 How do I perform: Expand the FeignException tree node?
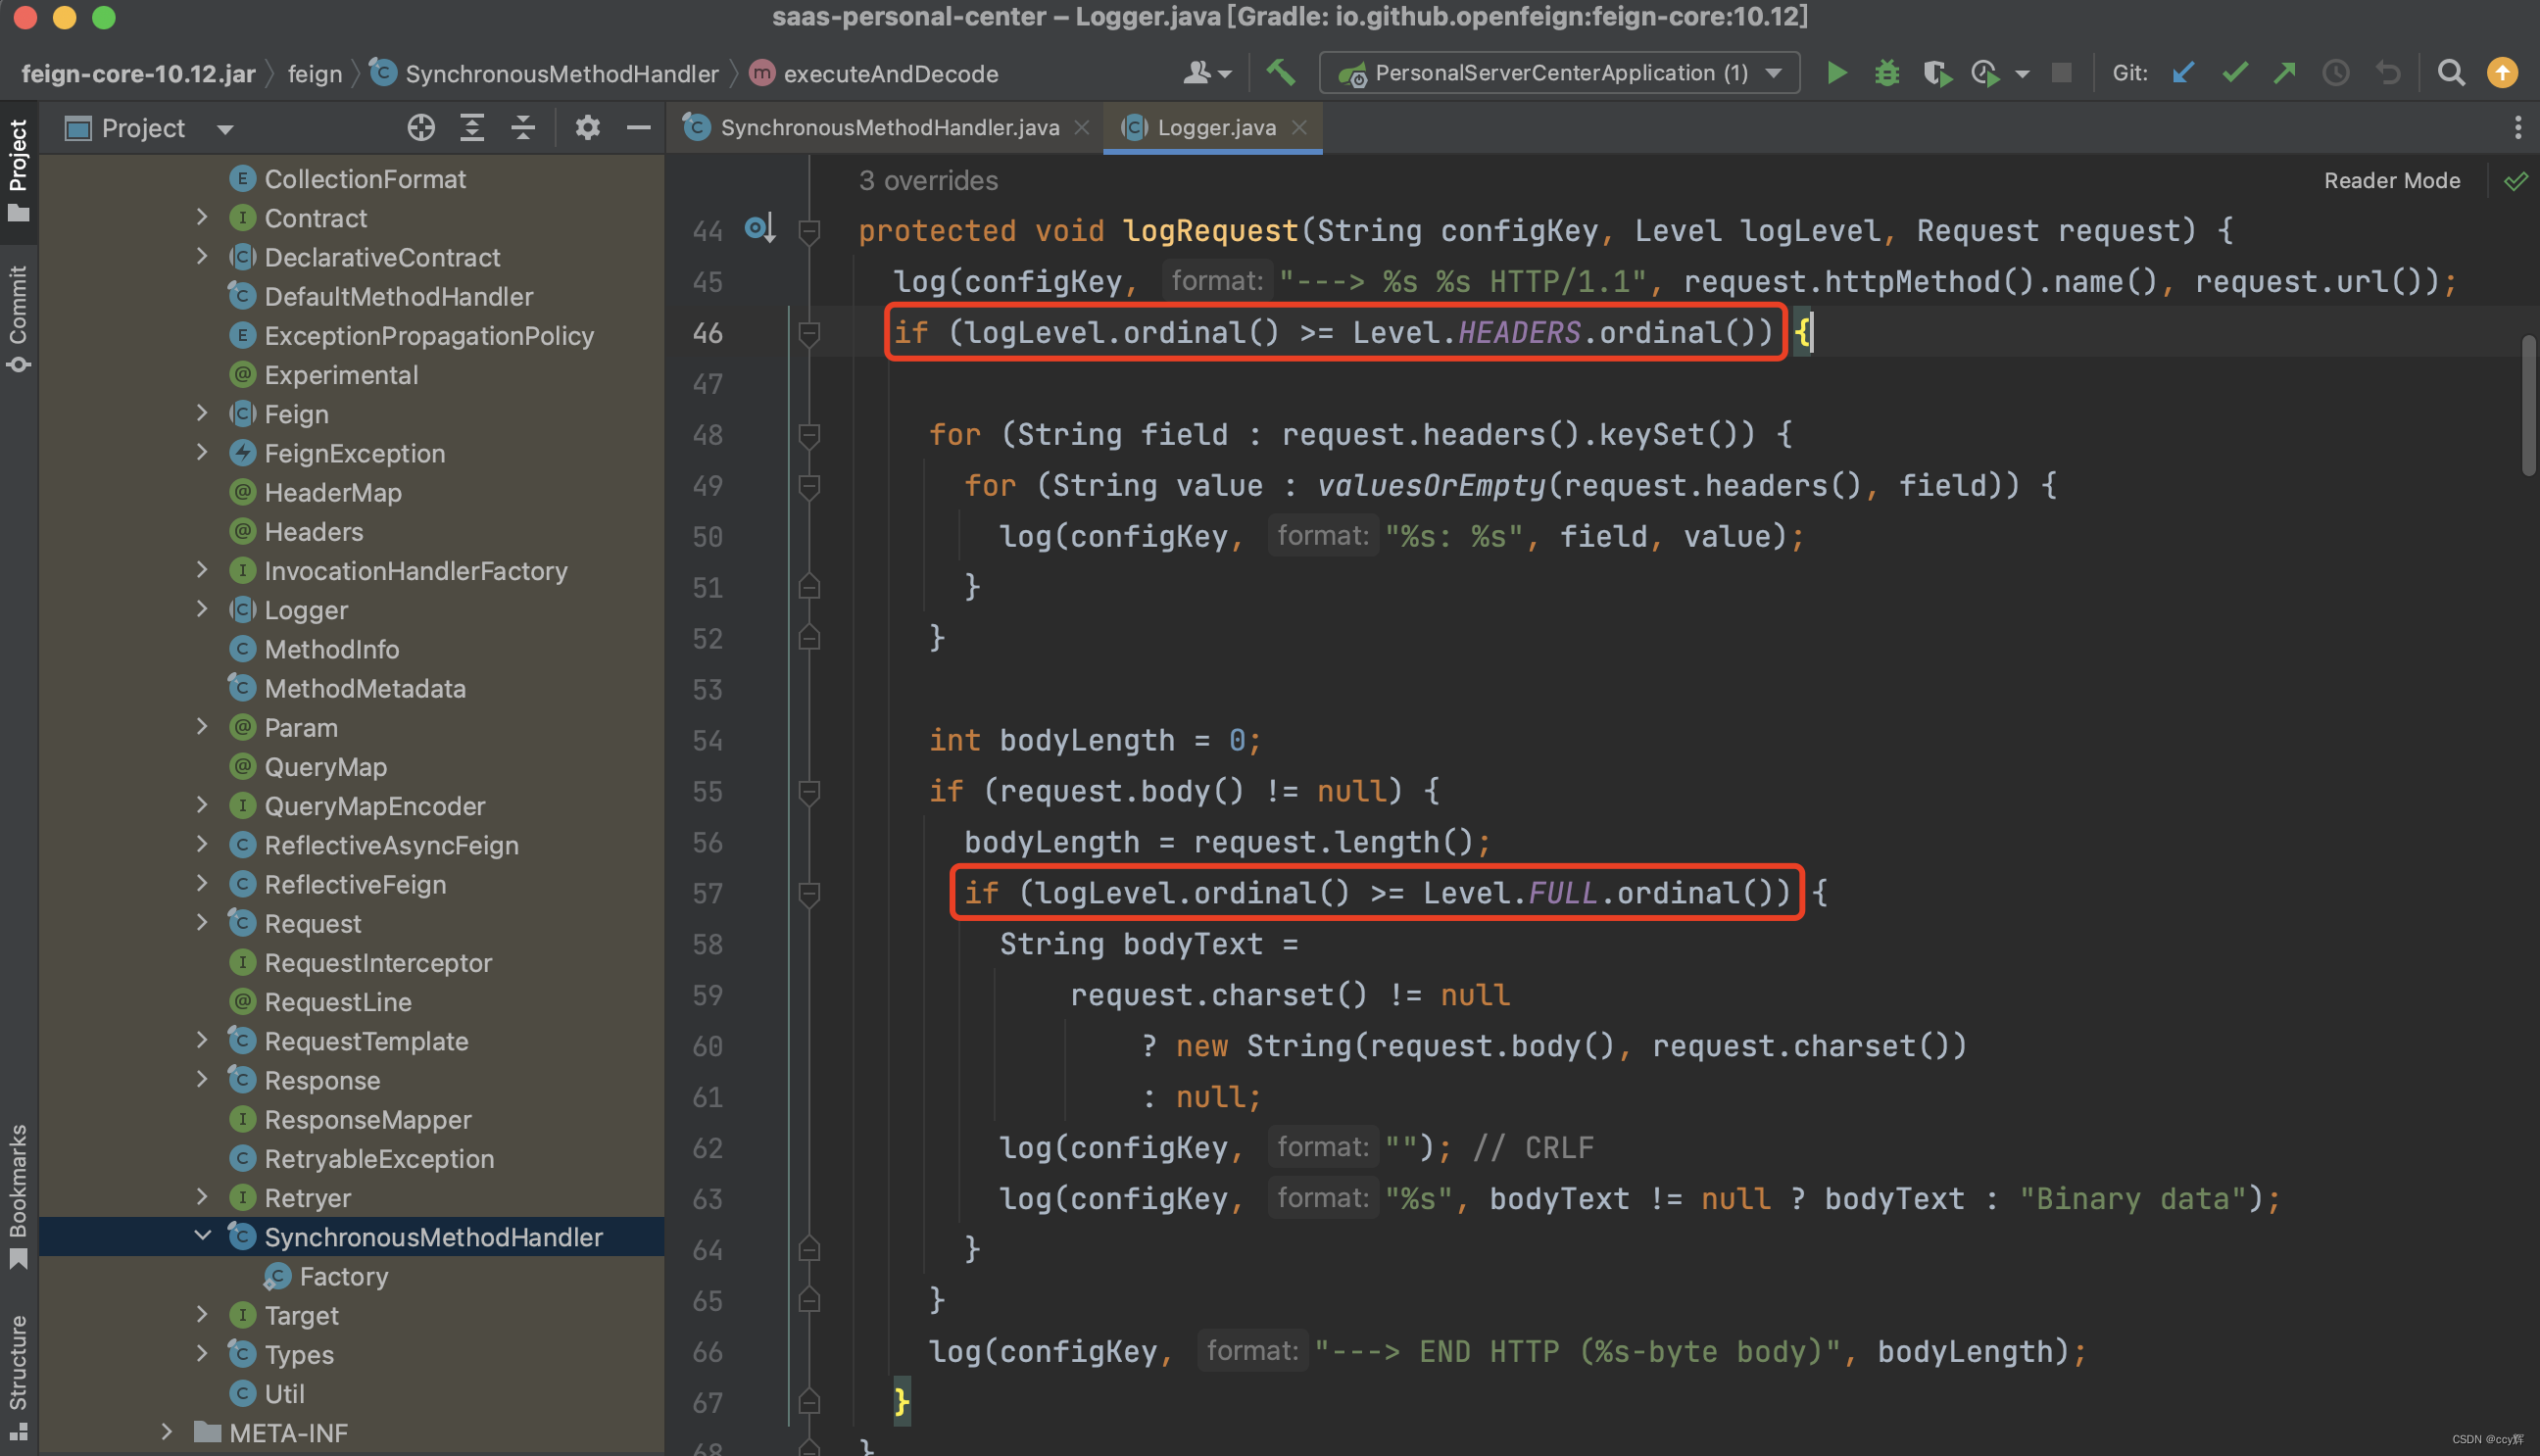coord(203,453)
